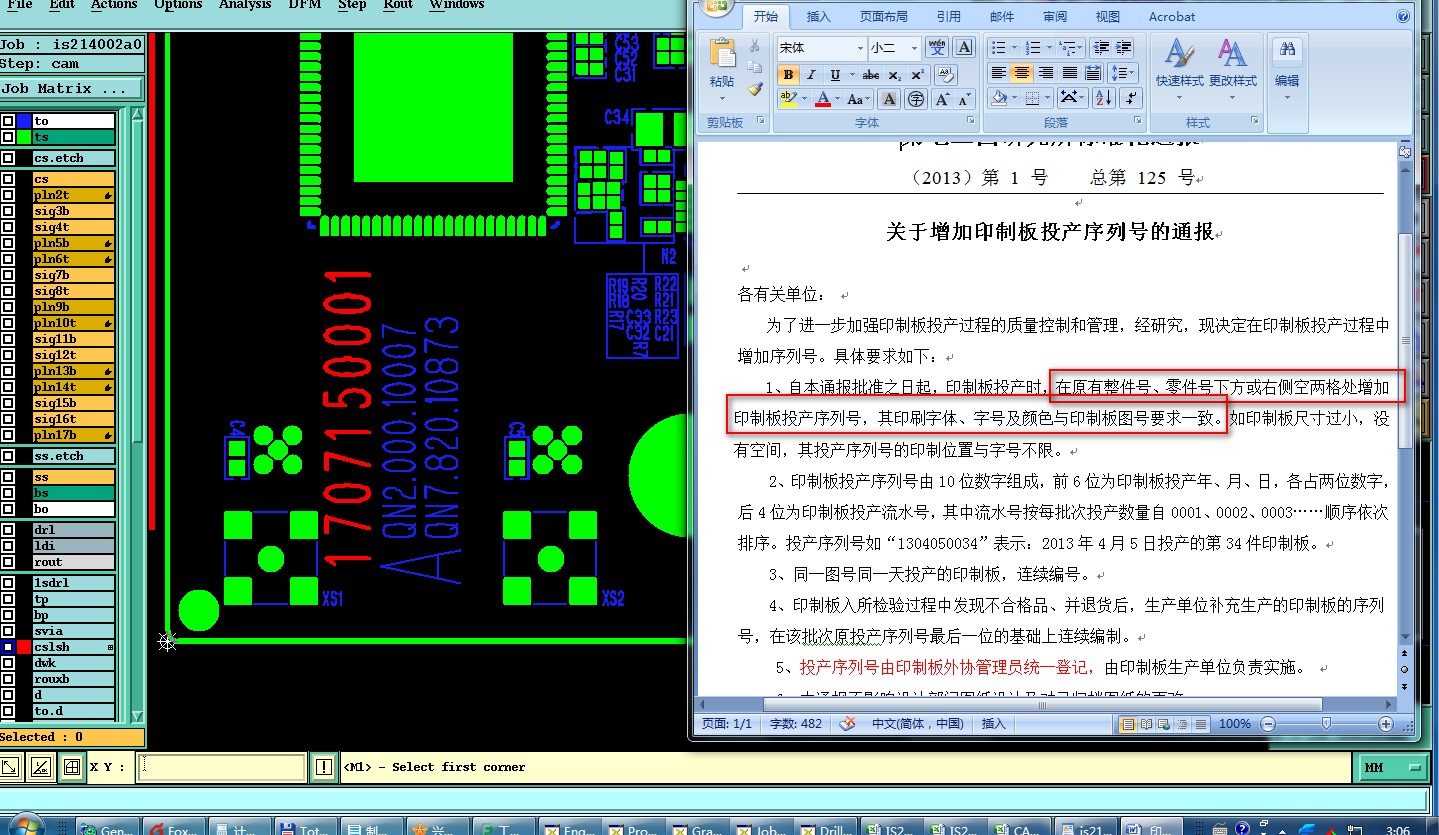This screenshot has height=835, width=1439.
Task: Open the Actions menu
Action: click(114, 5)
